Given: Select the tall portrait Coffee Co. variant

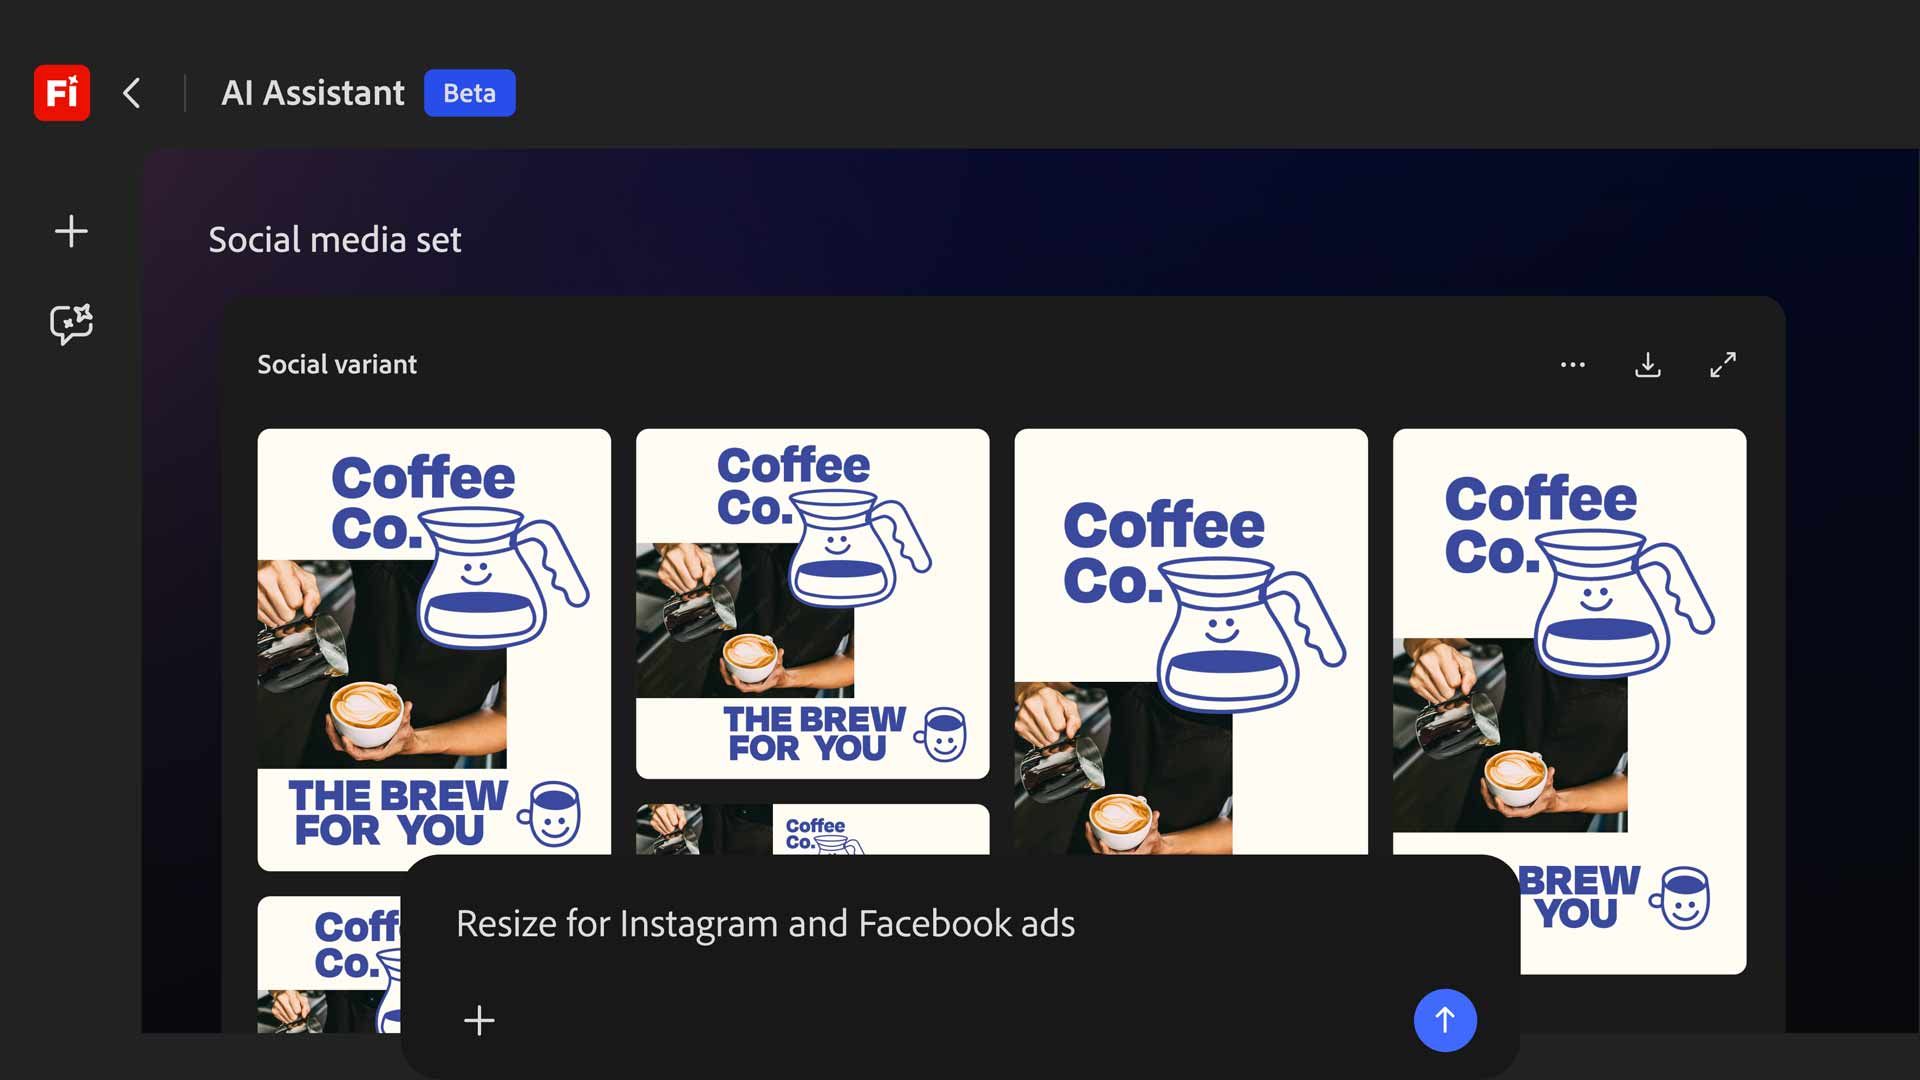Looking at the screenshot, I should 1190,650.
